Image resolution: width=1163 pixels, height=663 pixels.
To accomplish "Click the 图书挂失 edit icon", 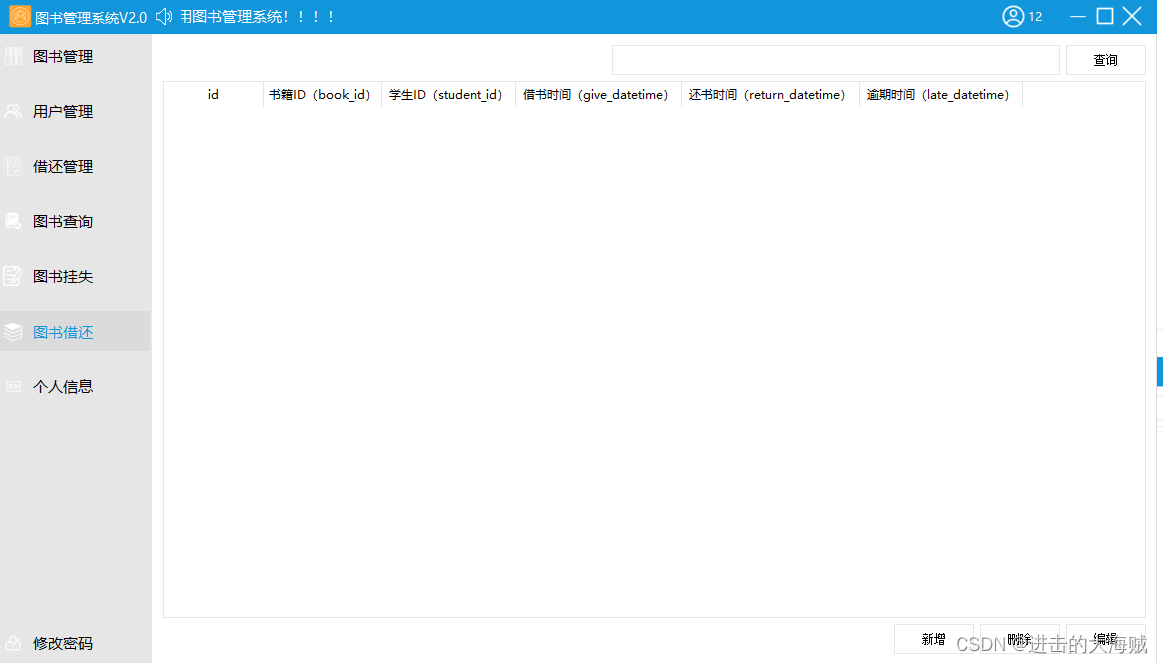I will (13, 276).
